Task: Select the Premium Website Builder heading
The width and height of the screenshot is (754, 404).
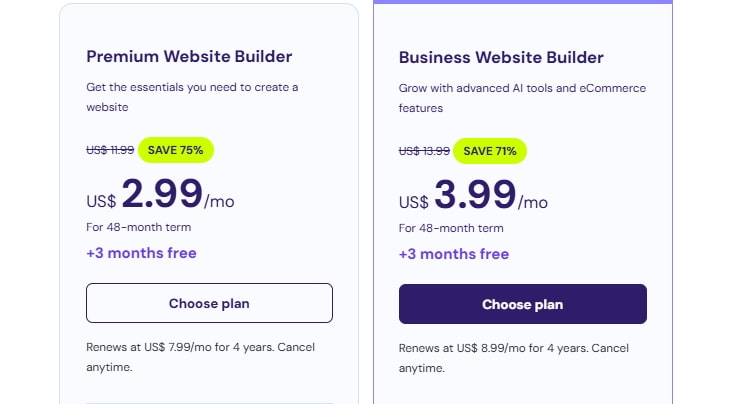Action: coord(189,56)
